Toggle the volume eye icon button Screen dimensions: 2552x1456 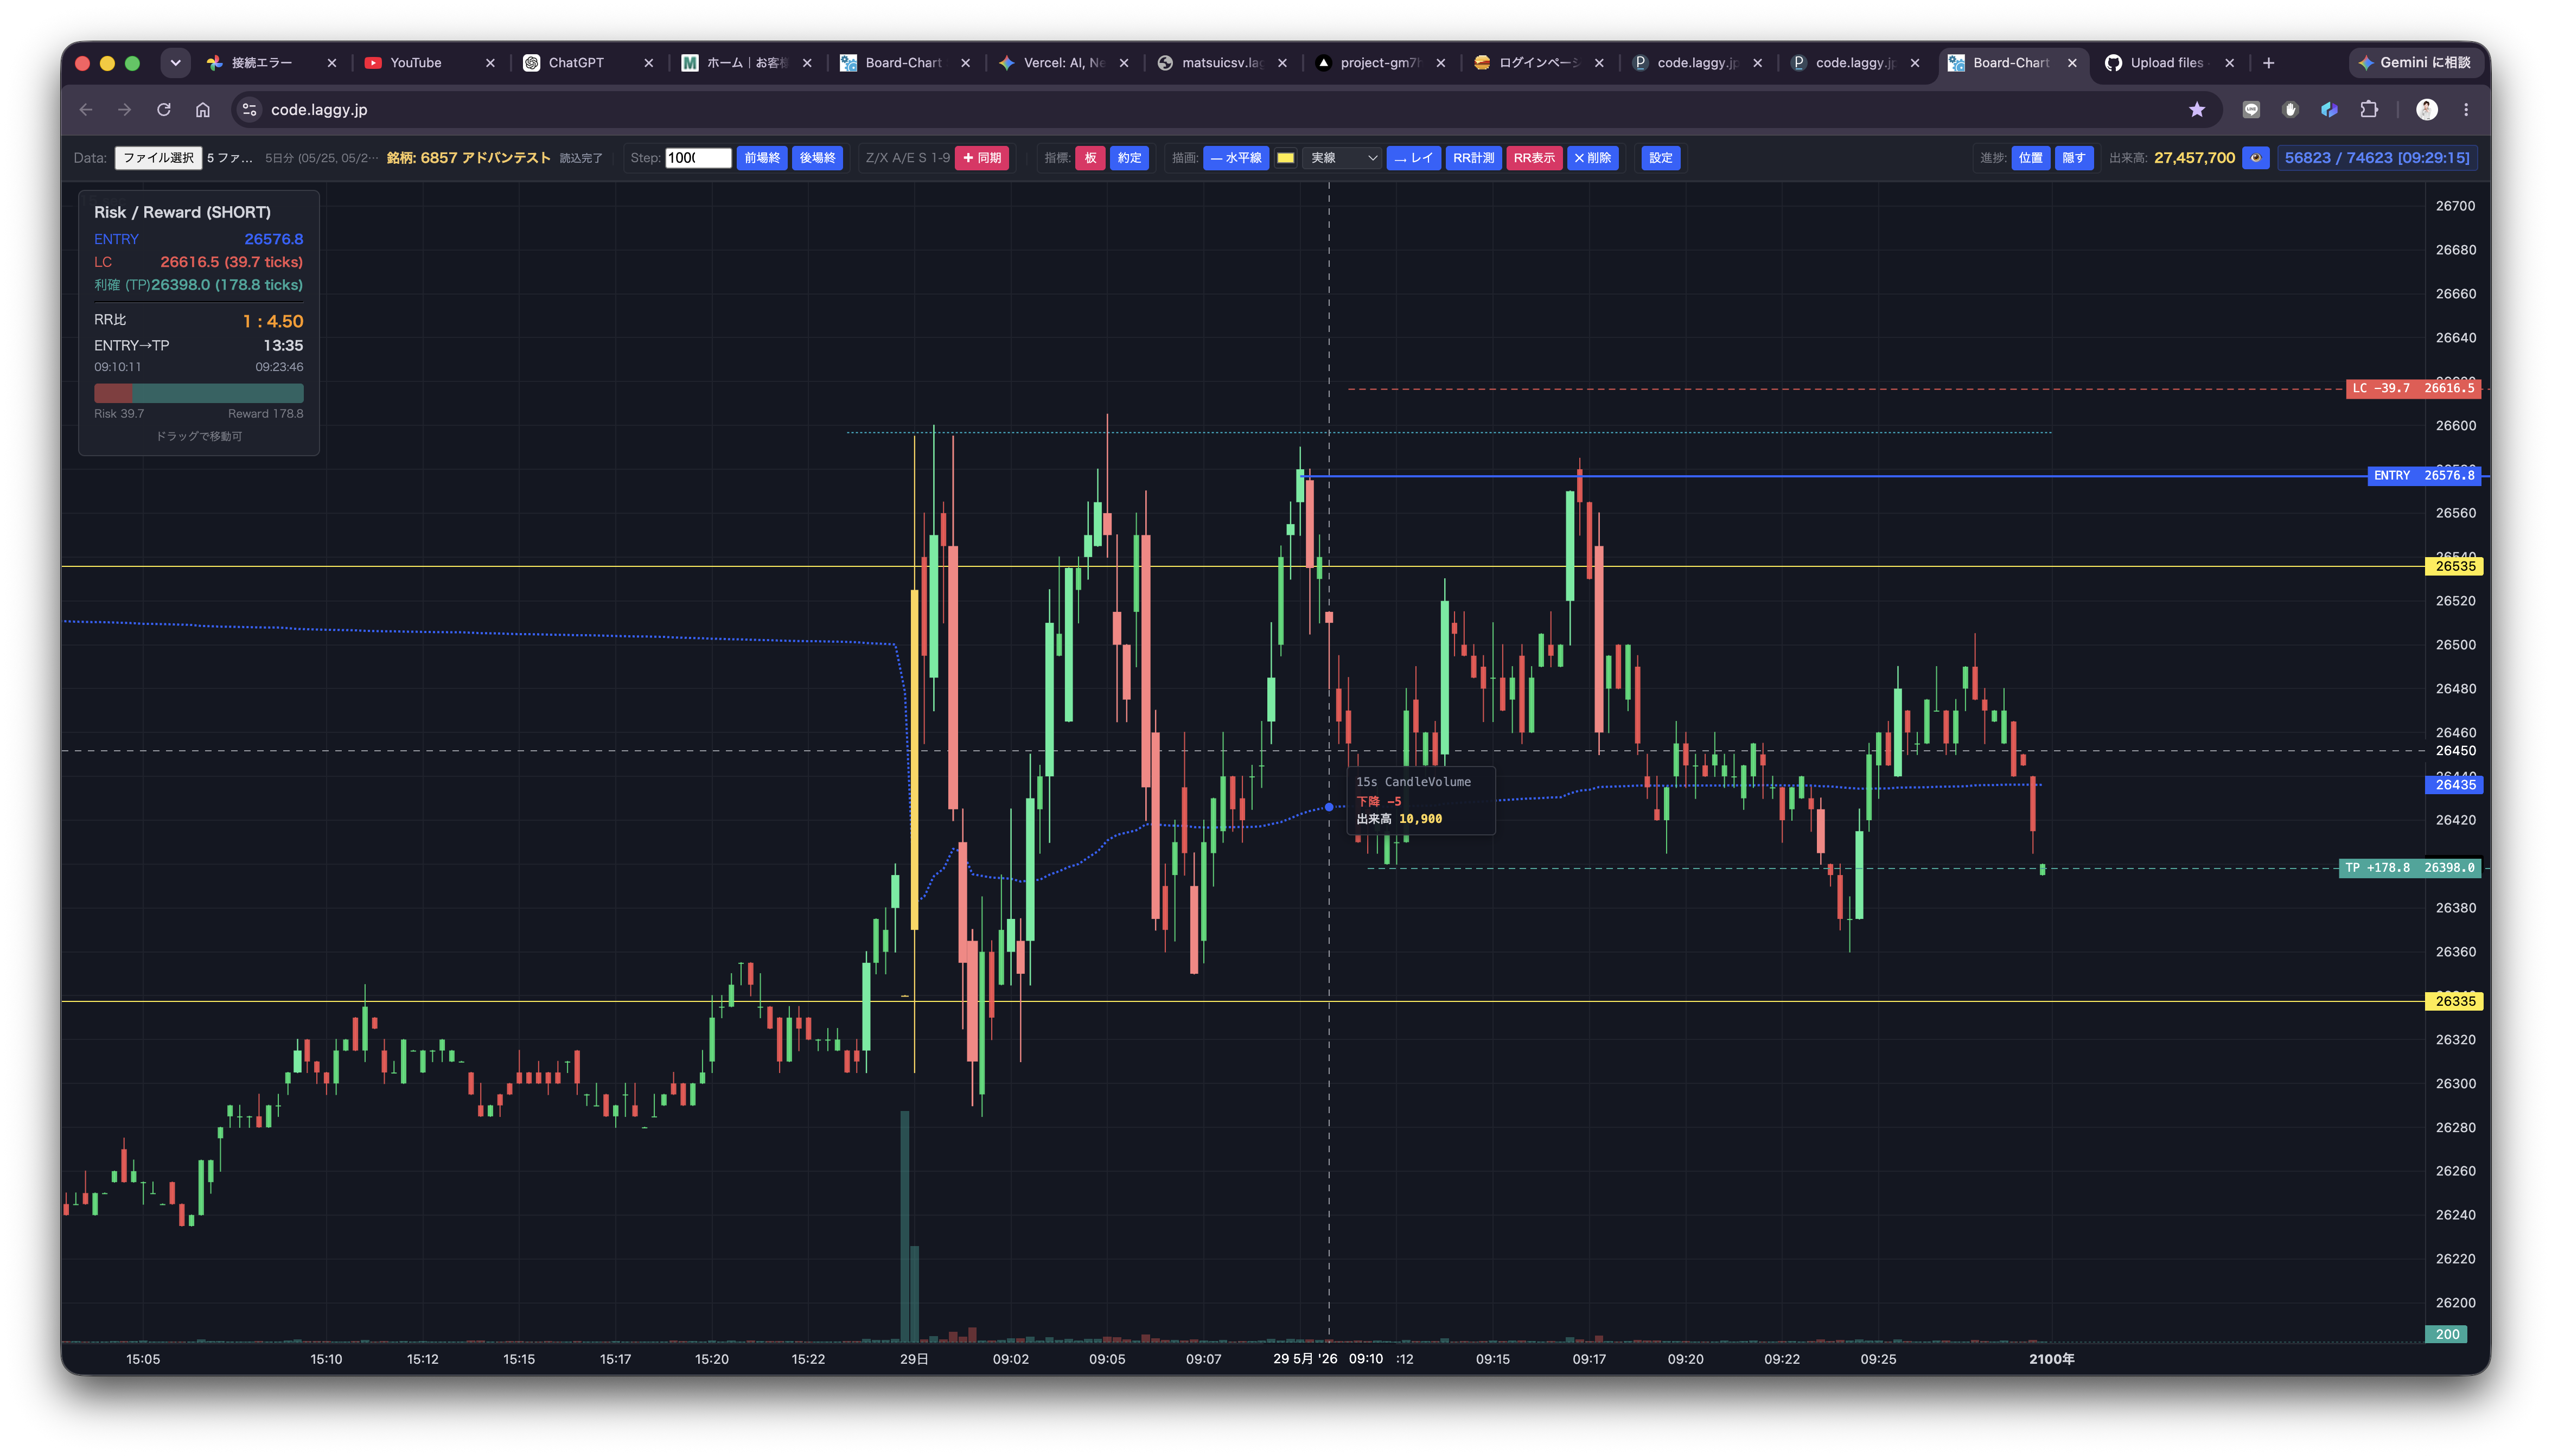click(2255, 158)
